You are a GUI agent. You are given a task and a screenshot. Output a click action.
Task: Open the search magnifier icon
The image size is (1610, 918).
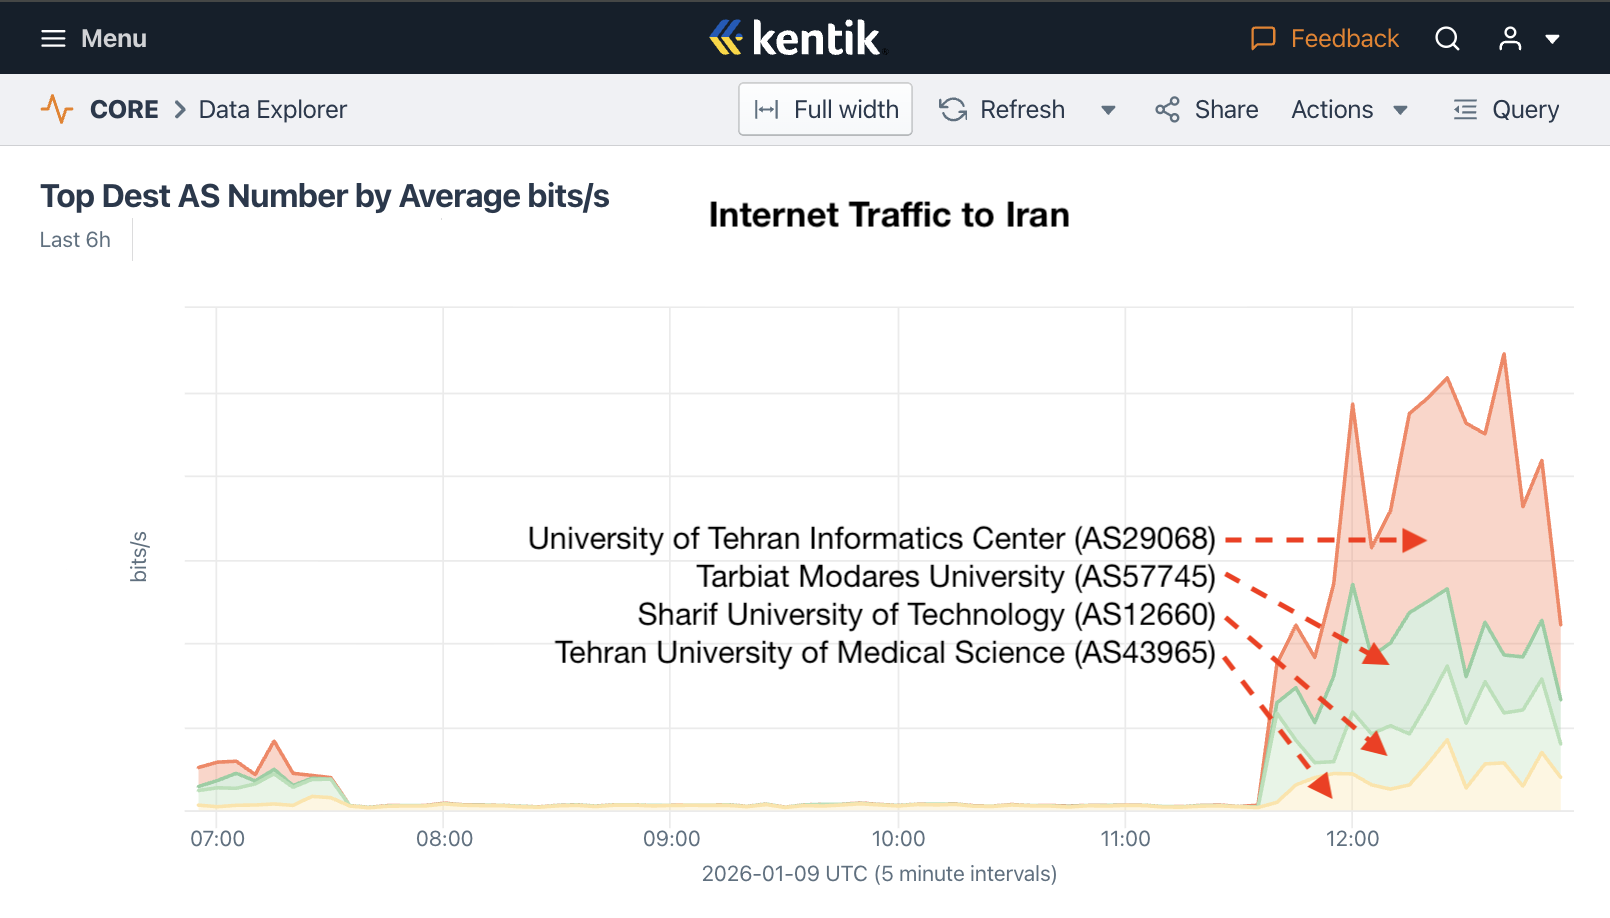[x=1447, y=39]
